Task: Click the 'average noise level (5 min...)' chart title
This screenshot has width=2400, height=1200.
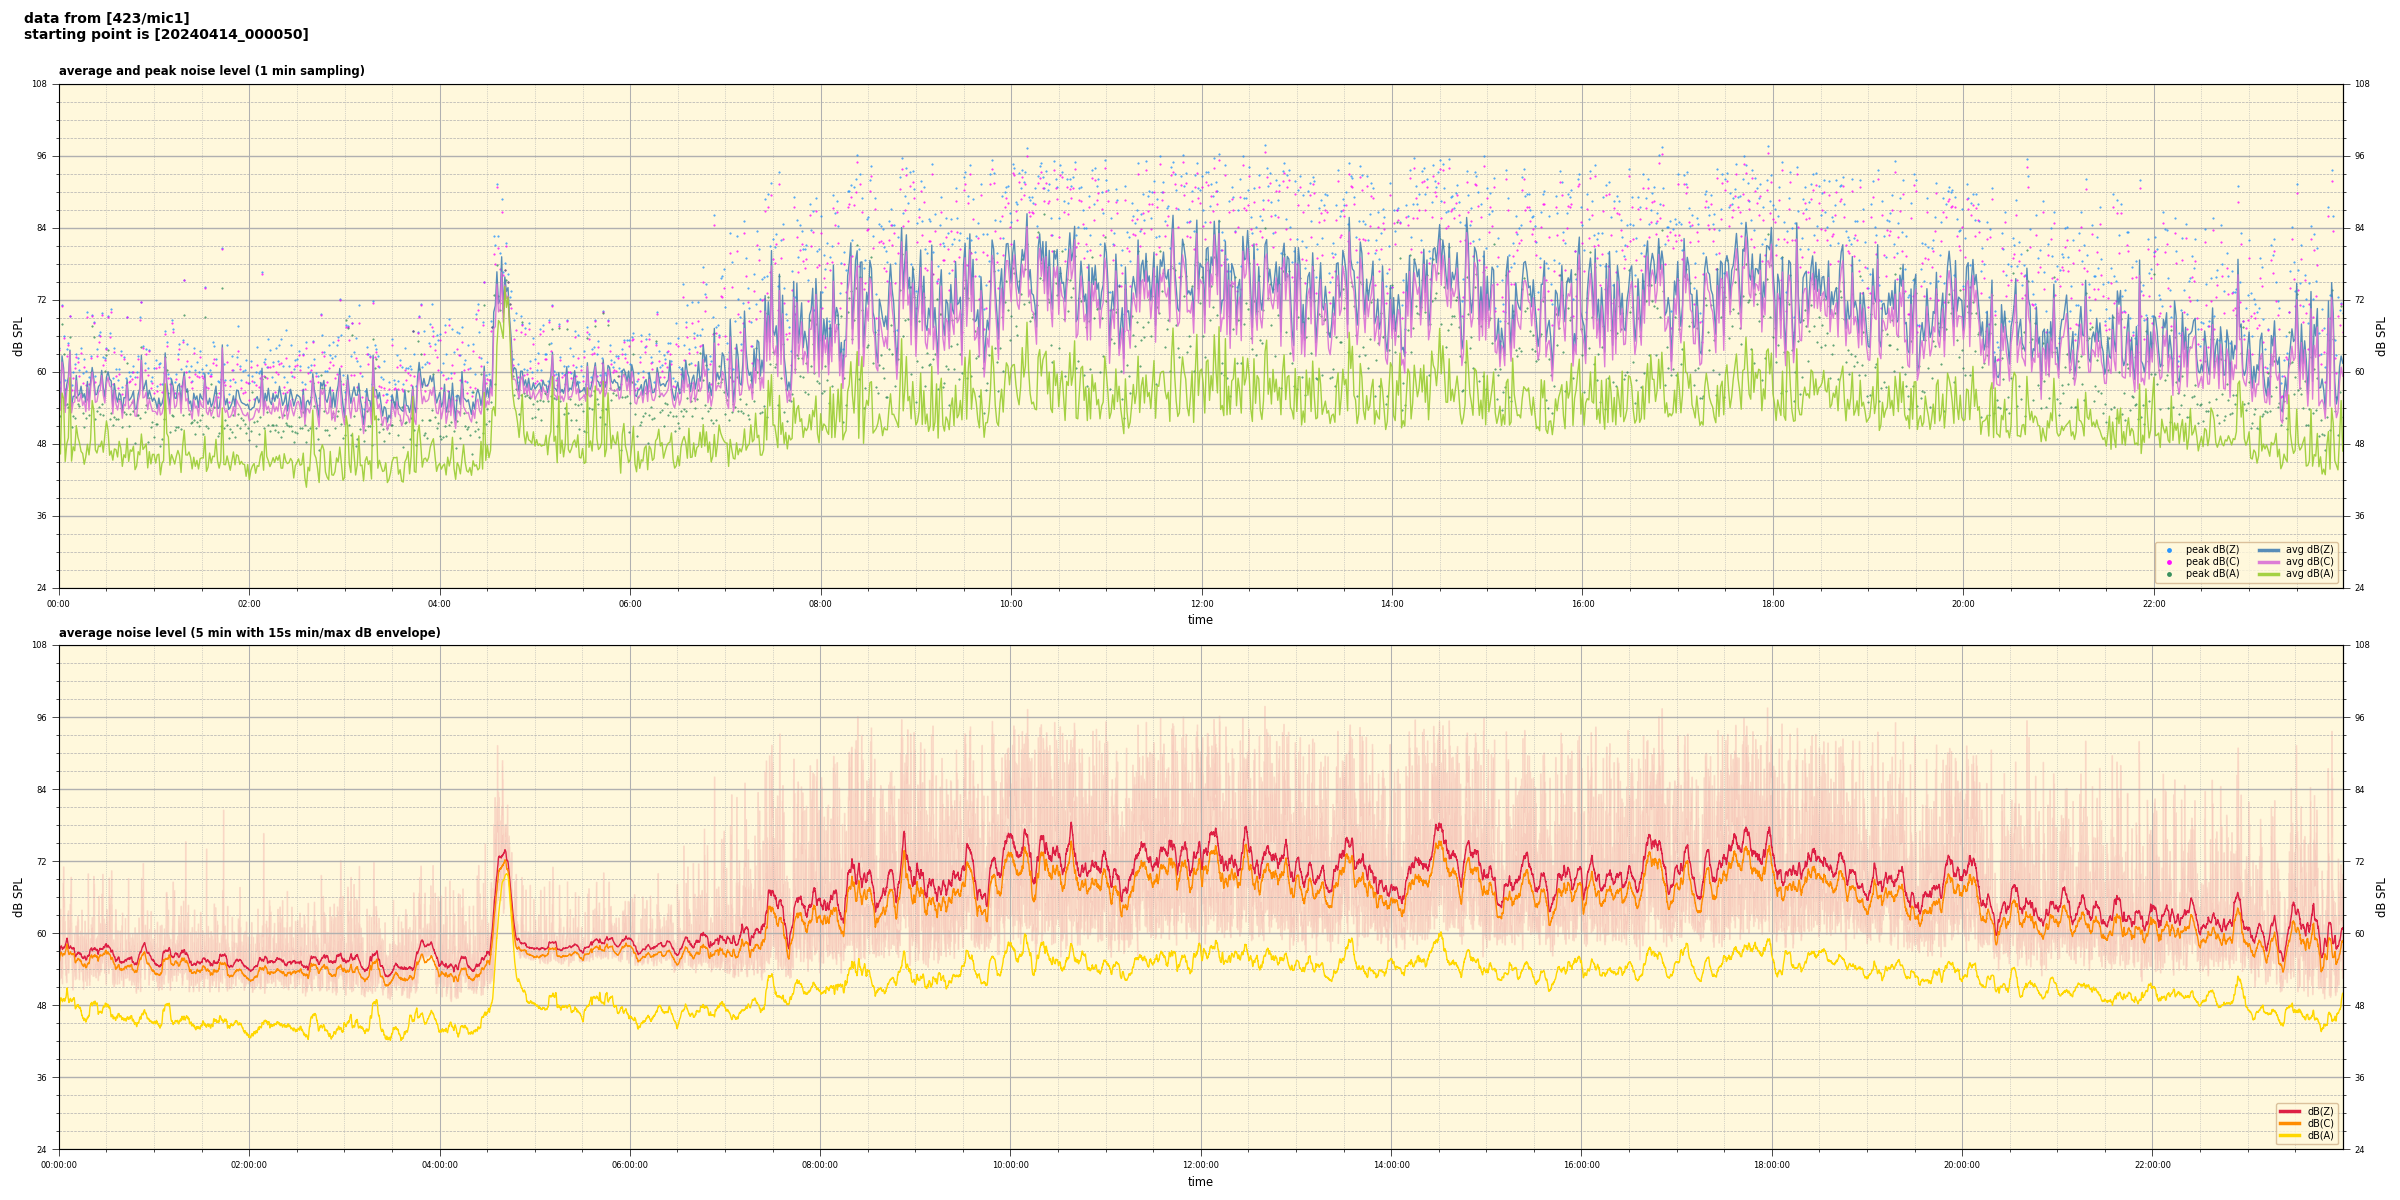Action: click(x=249, y=633)
